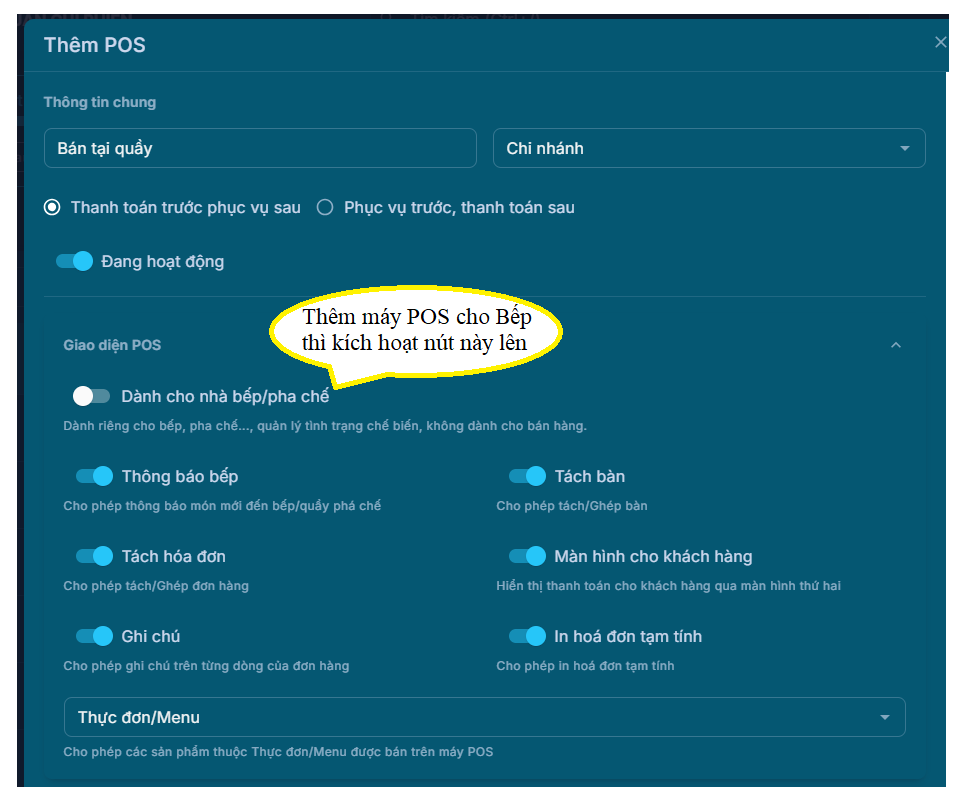Click the Tách bàn label text
Screen dimensions: 959x795
tap(590, 476)
